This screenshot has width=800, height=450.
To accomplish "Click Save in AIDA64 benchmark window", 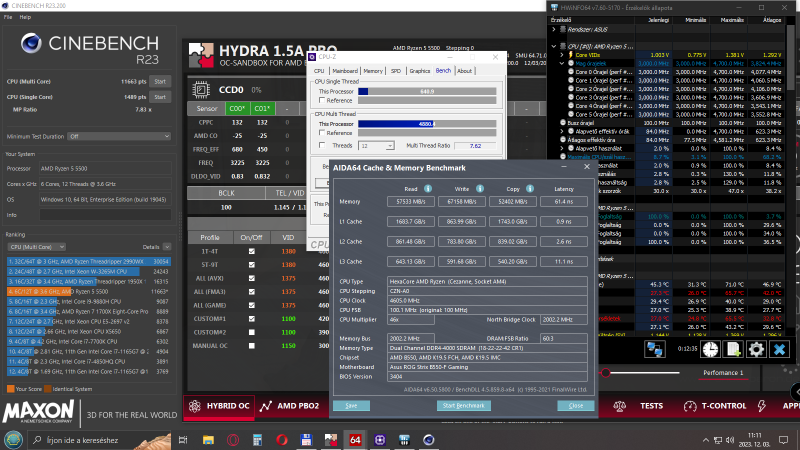I will [x=352, y=406].
